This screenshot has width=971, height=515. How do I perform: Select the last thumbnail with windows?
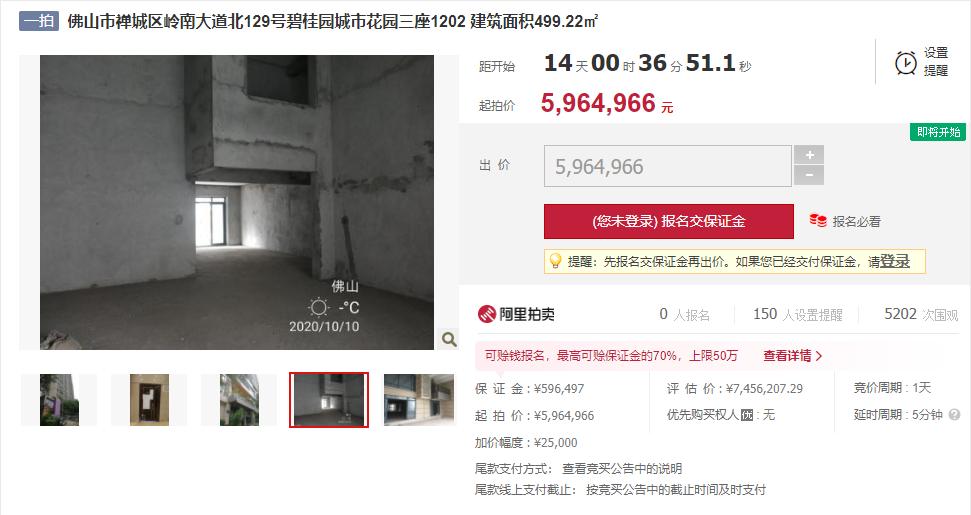pyautogui.click(x=419, y=400)
